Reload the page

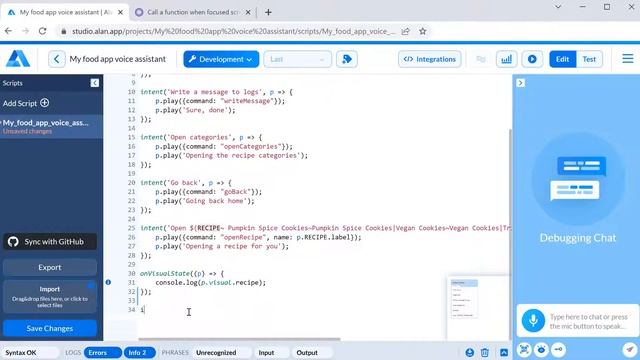[x=42, y=31]
